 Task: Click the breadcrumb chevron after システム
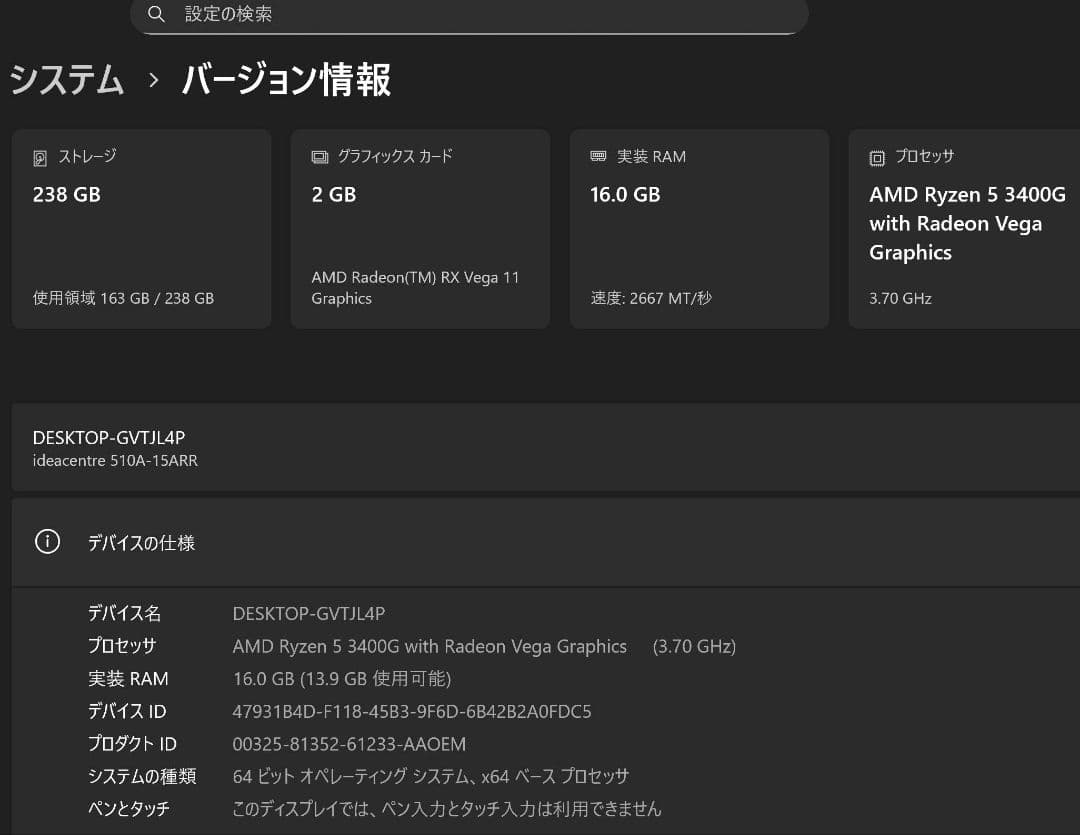[x=151, y=80]
